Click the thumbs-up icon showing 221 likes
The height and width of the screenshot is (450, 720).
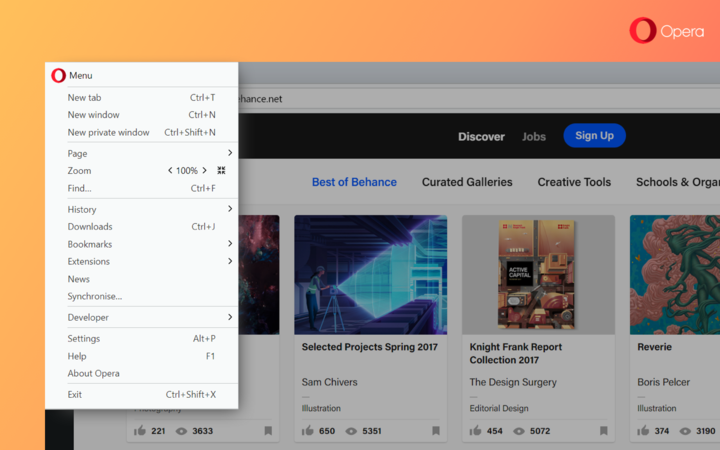[140, 431]
